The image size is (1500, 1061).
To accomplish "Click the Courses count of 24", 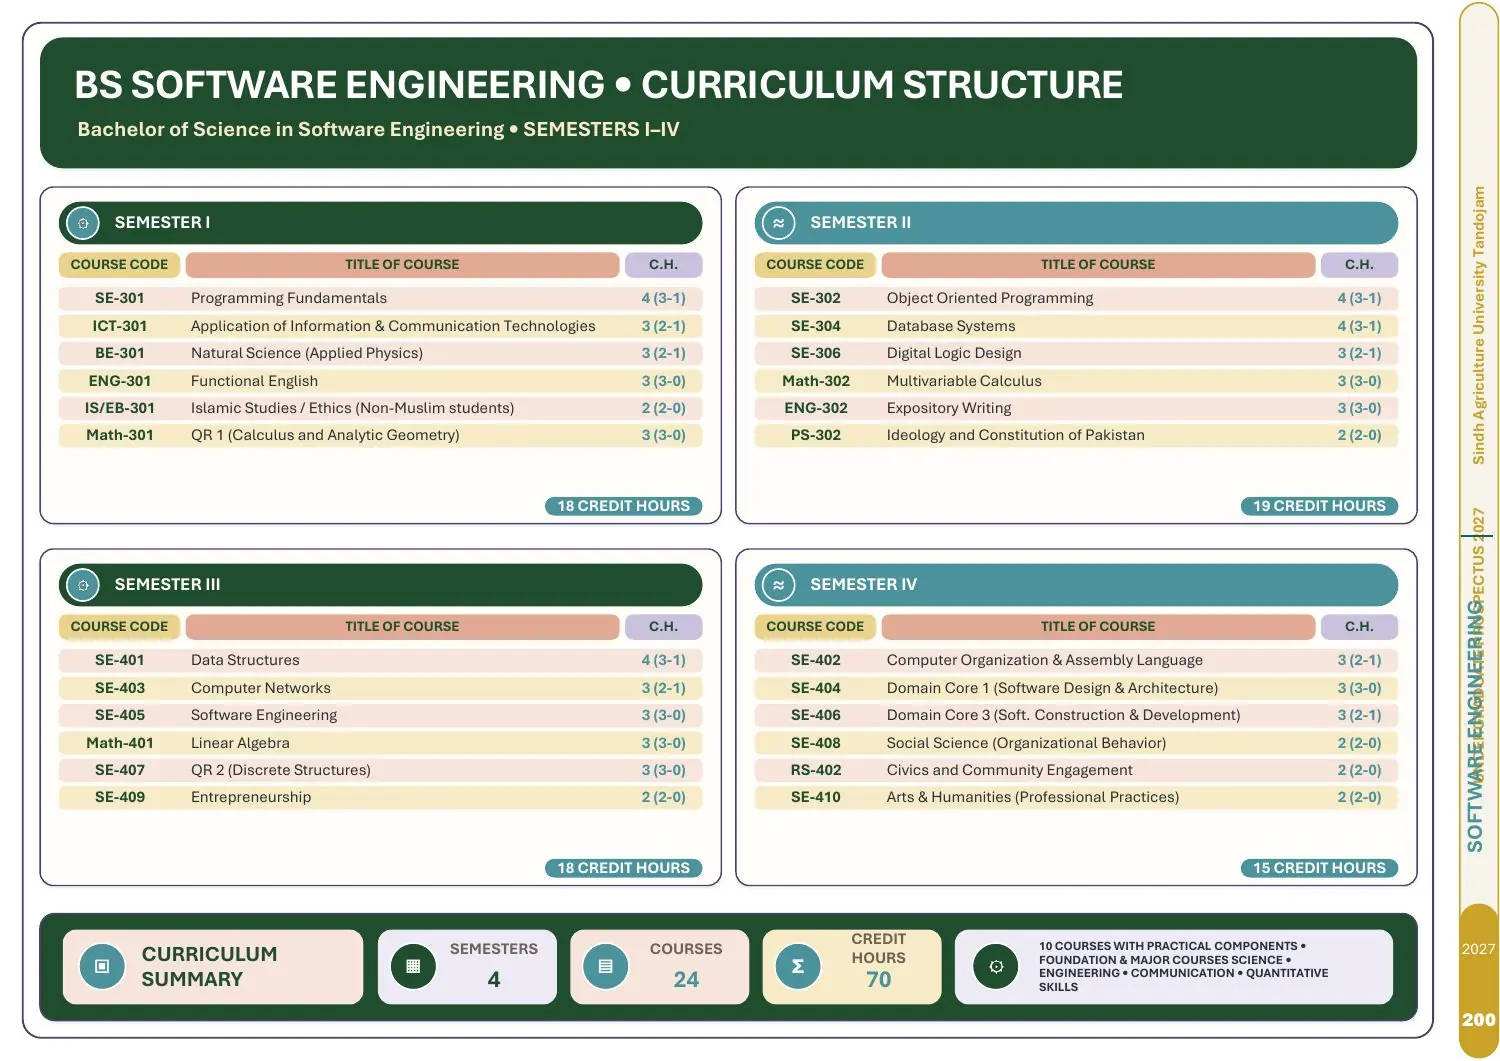I will click(686, 980).
